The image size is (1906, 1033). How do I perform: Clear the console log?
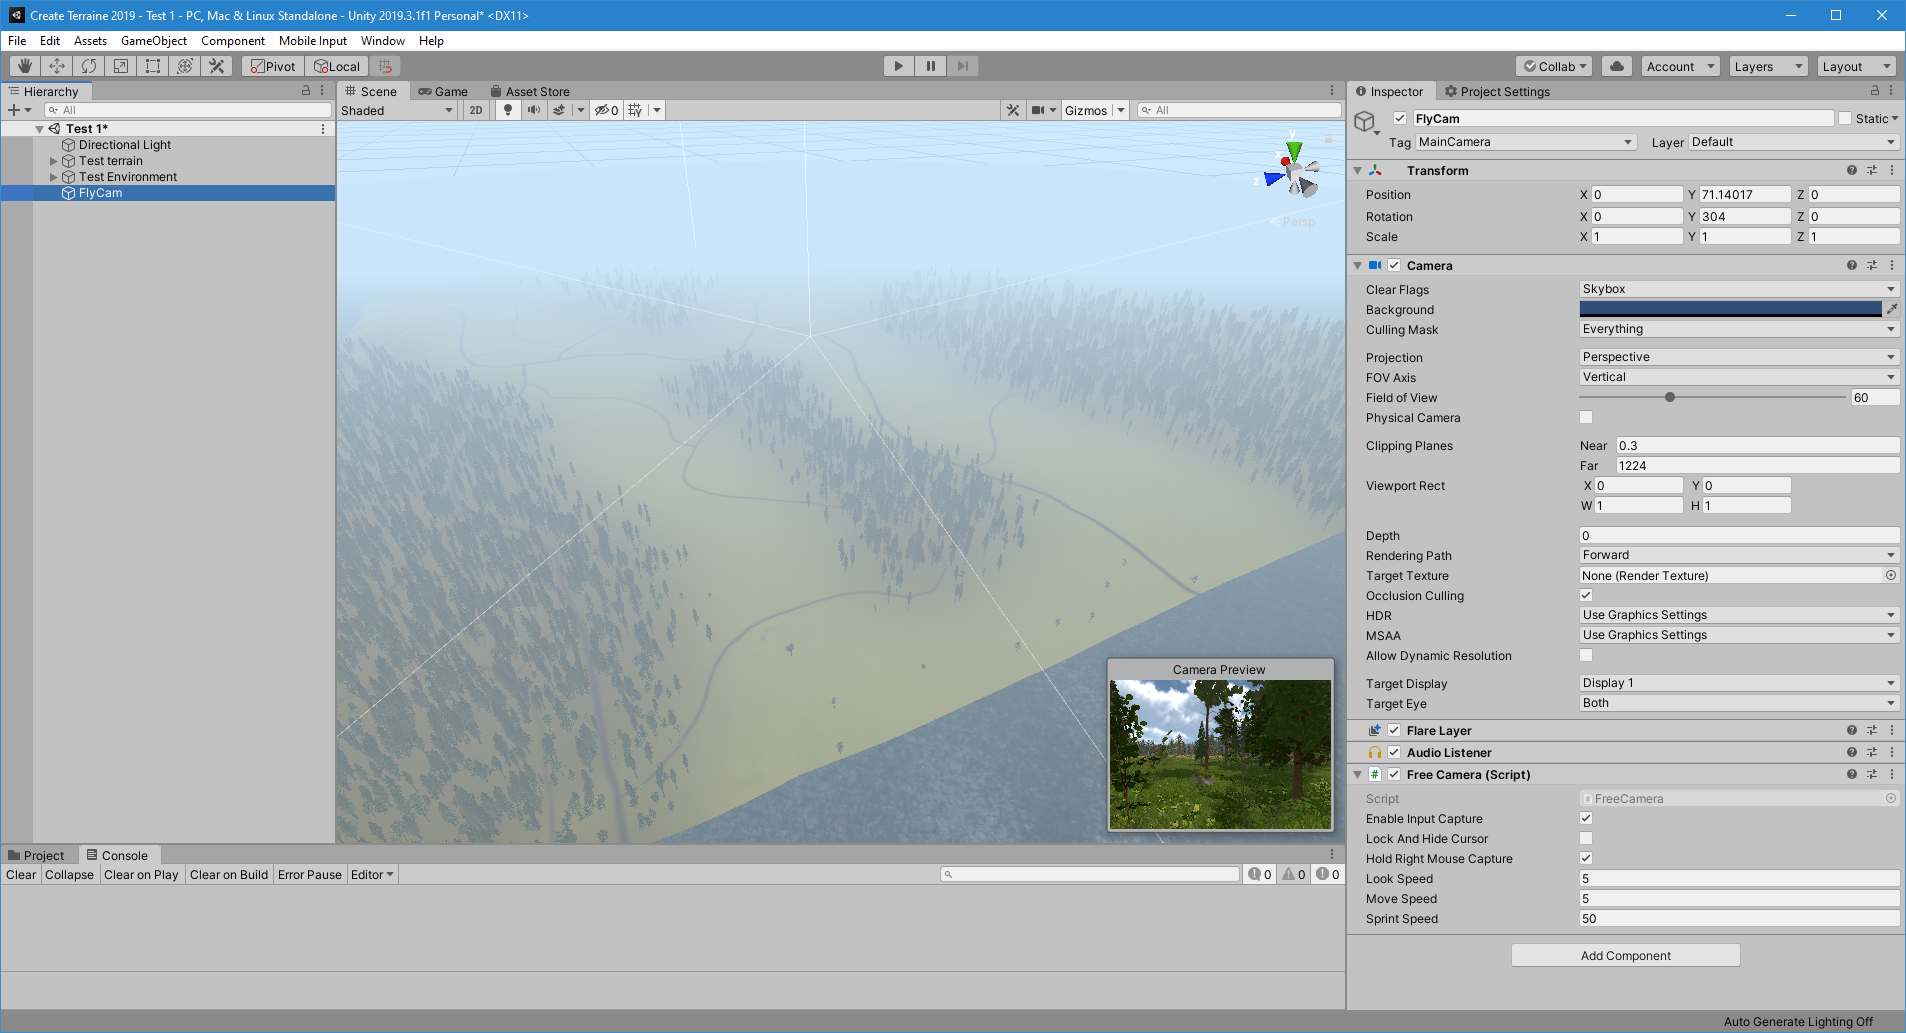click(21, 874)
